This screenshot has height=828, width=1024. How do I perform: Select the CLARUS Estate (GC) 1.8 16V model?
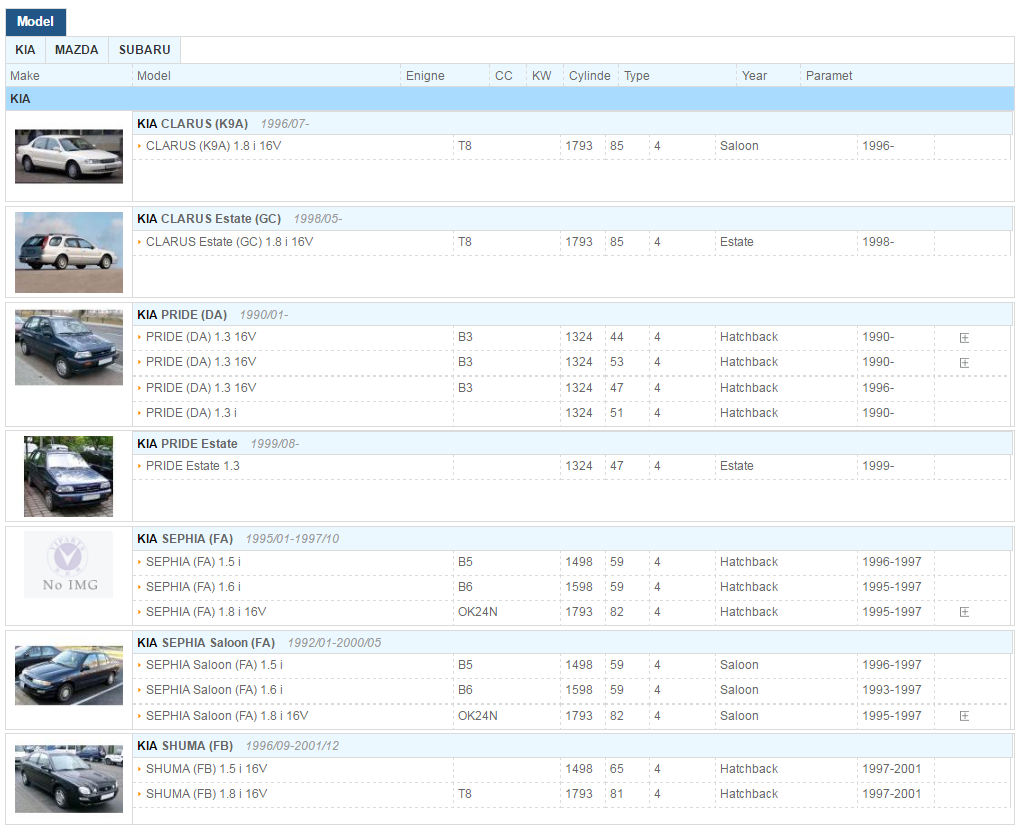[230, 242]
